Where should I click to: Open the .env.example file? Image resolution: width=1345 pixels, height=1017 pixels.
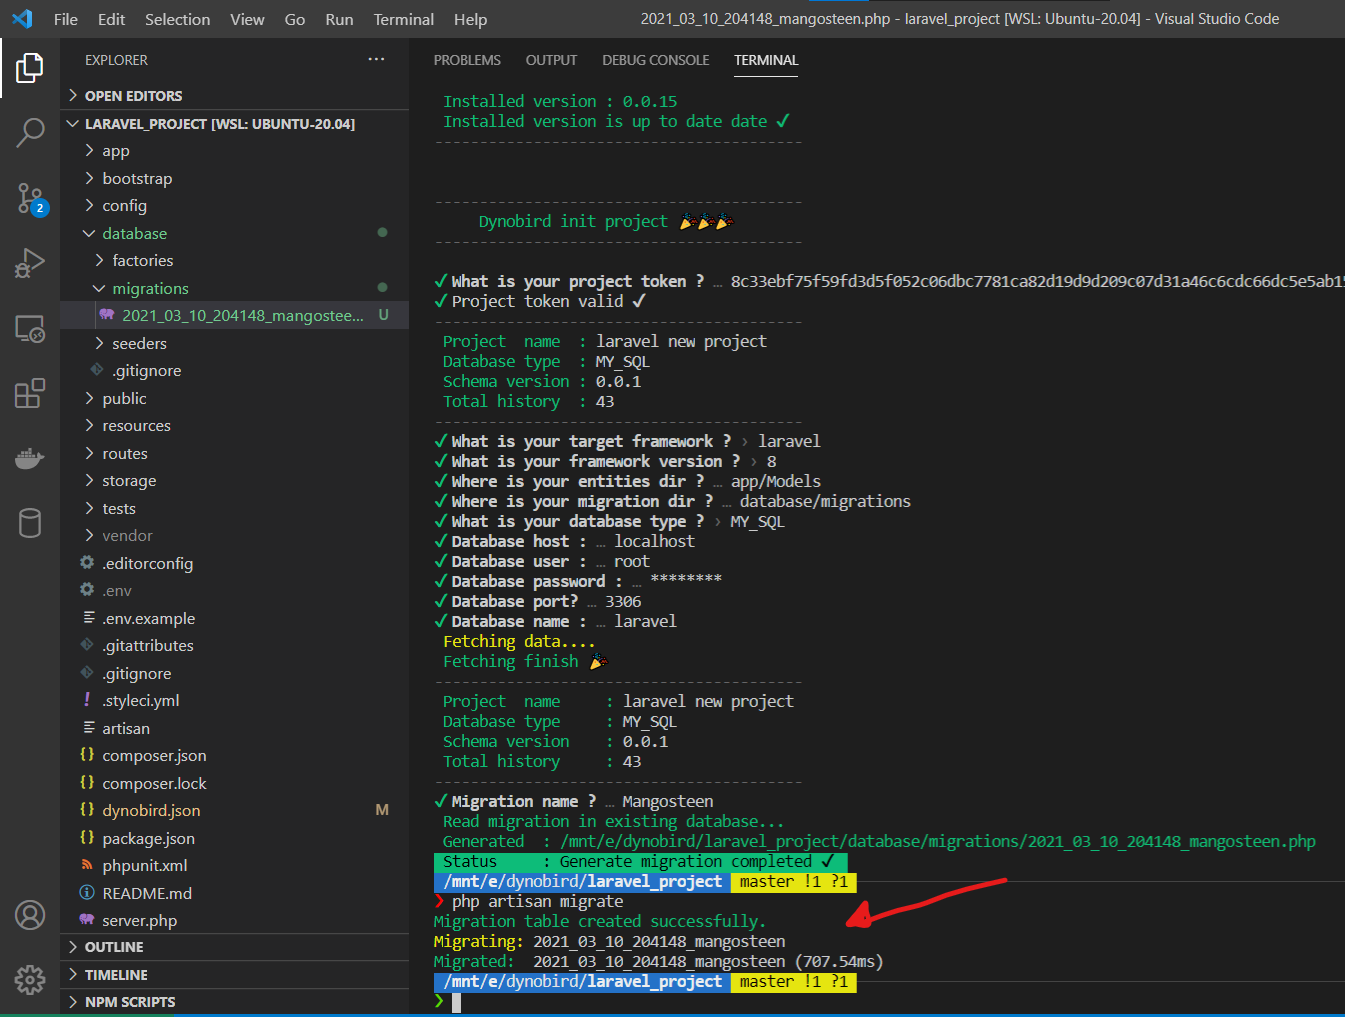point(234,619)
